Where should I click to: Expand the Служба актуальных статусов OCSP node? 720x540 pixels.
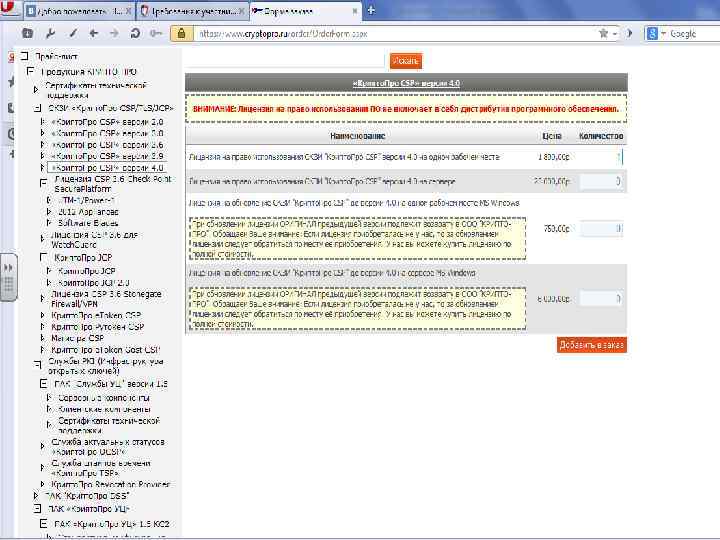point(42,446)
